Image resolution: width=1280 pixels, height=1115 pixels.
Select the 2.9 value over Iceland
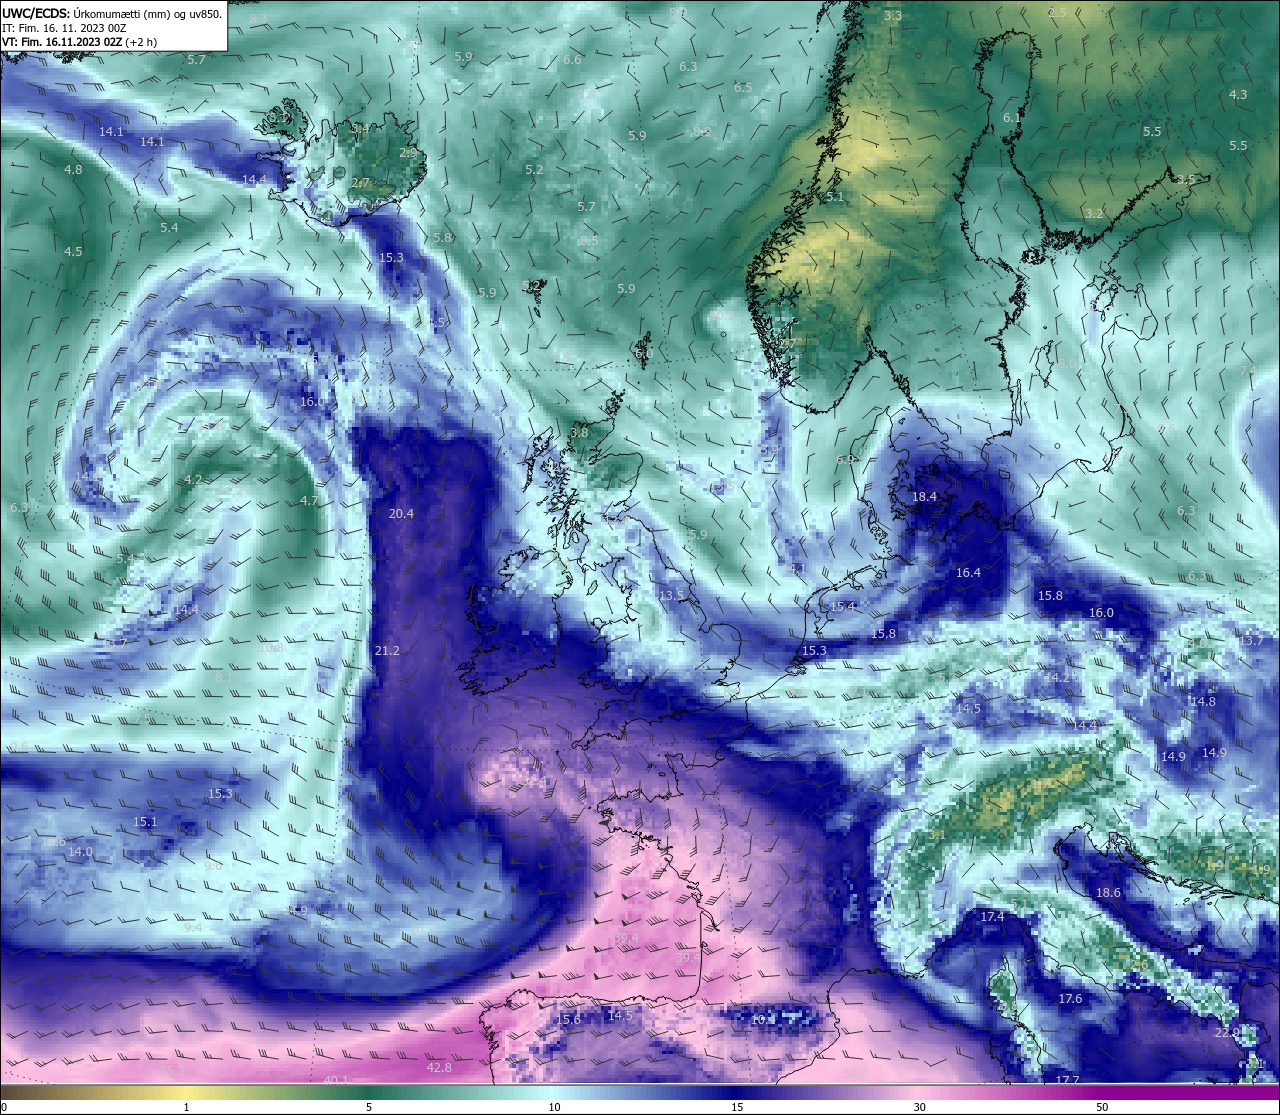pos(408,153)
